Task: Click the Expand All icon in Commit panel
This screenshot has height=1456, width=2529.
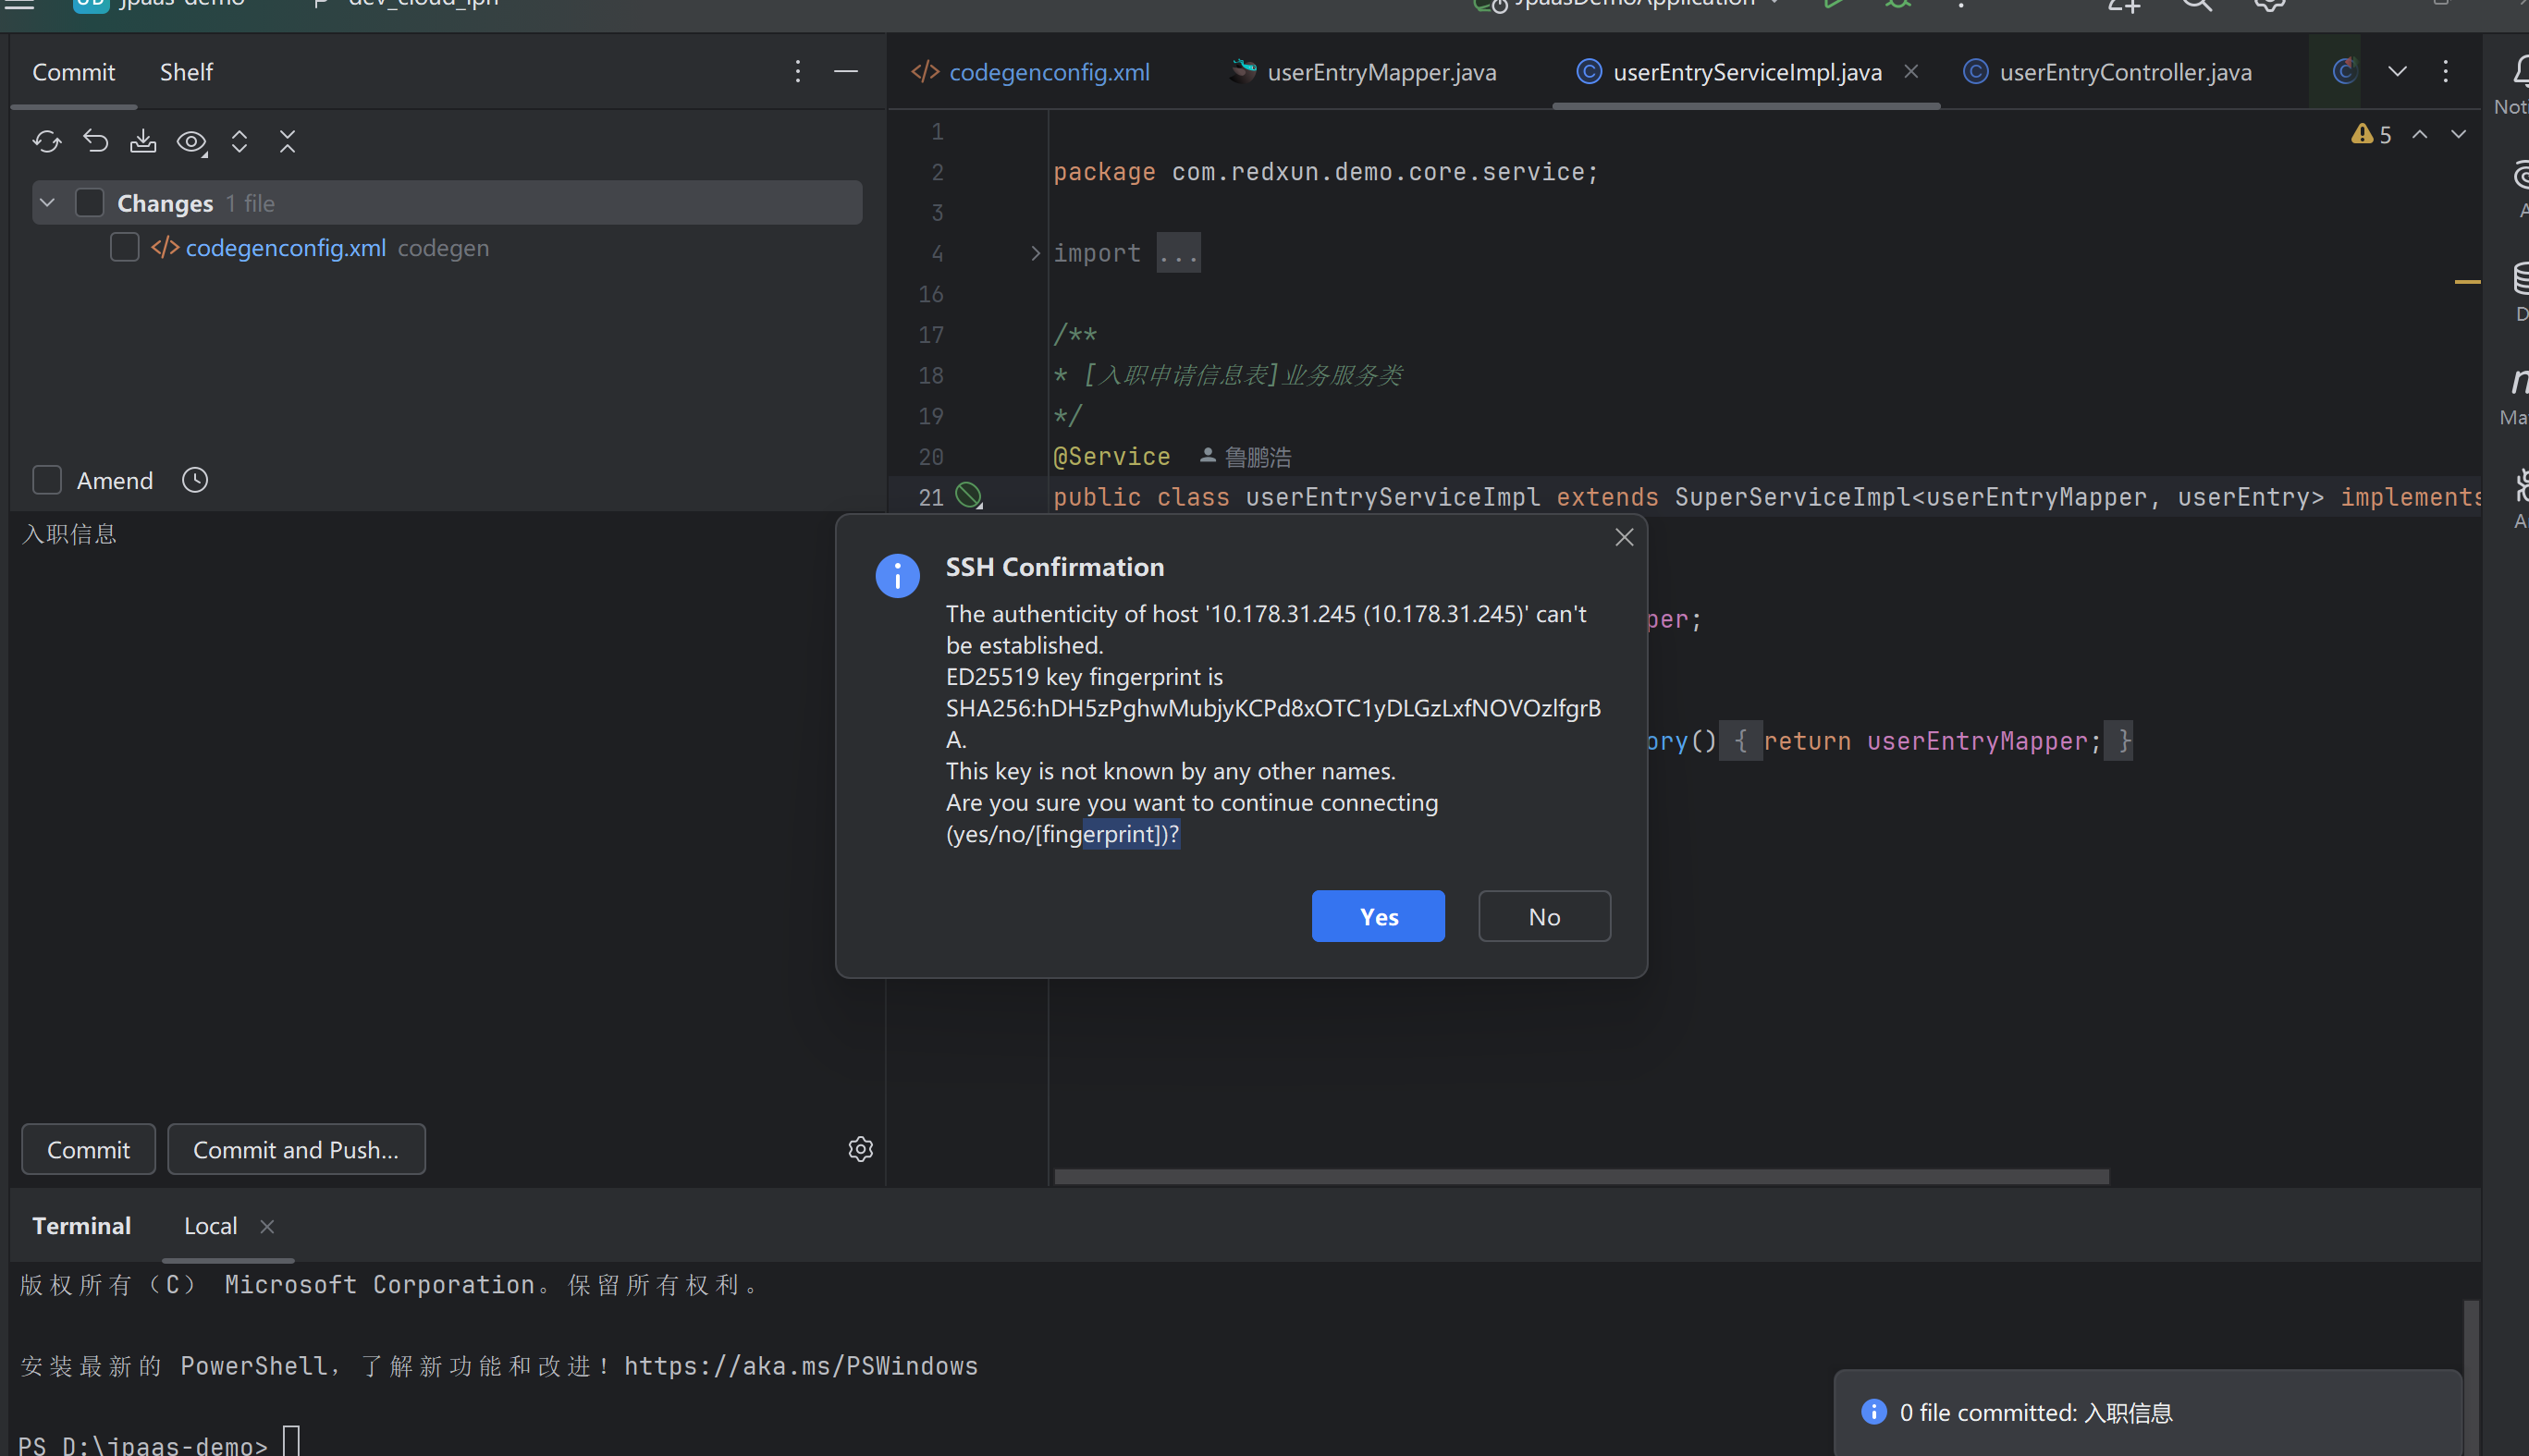Action: [239, 142]
